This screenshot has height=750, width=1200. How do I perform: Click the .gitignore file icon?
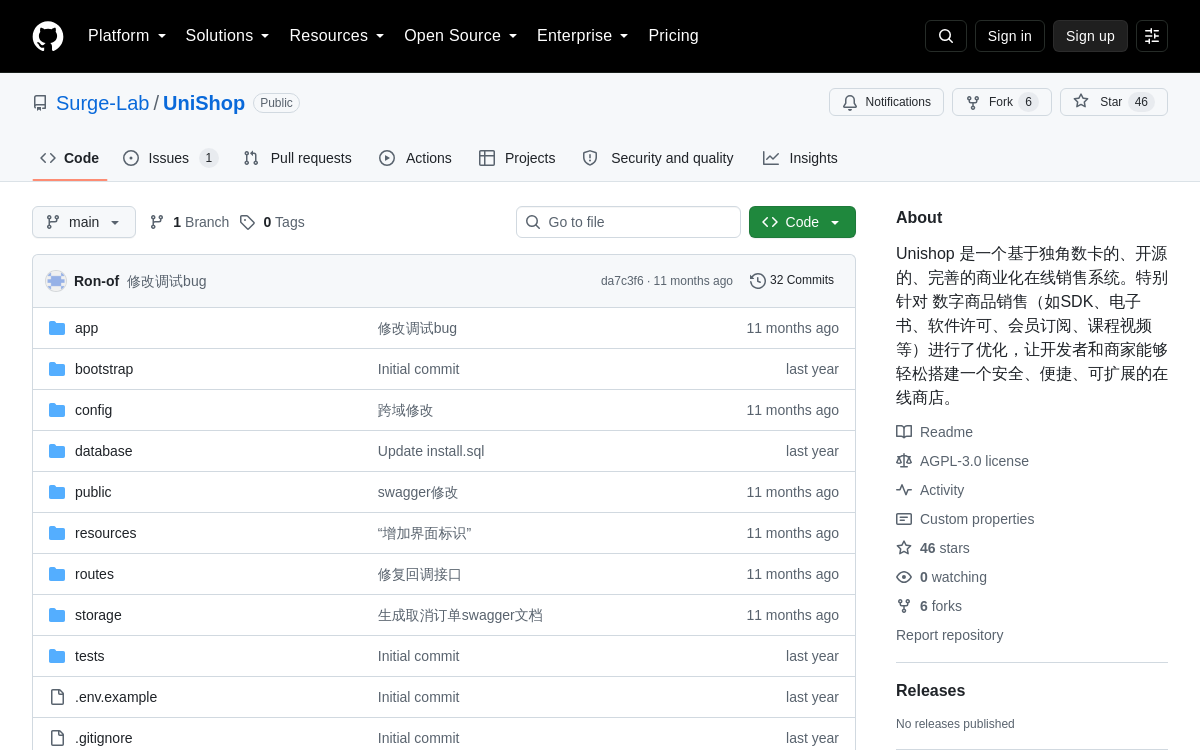click(57, 738)
